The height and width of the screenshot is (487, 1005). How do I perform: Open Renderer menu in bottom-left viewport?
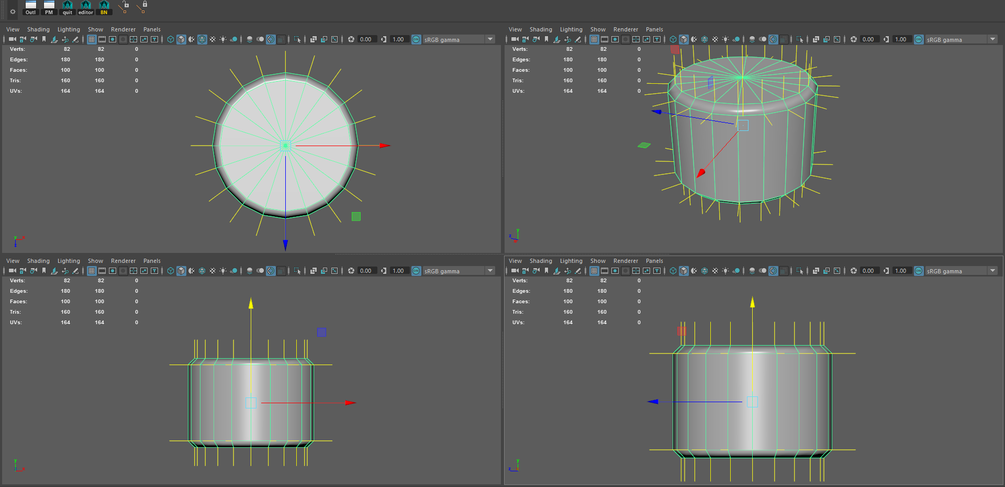click(123, 261)
